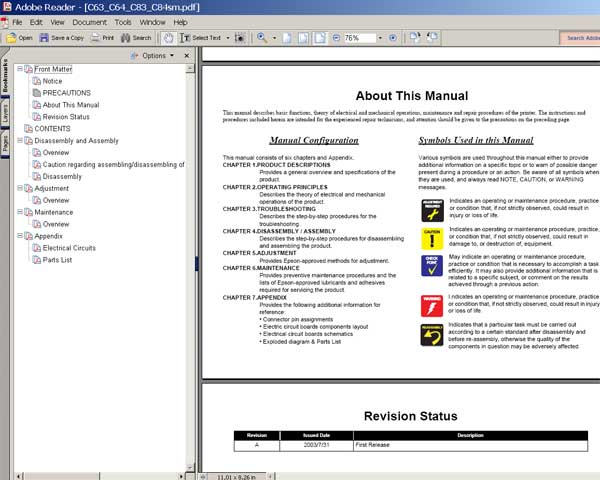This screenshot has width=600, height=480.
Task: Go to the Disassembly bookmark
Action: [62, 176]
